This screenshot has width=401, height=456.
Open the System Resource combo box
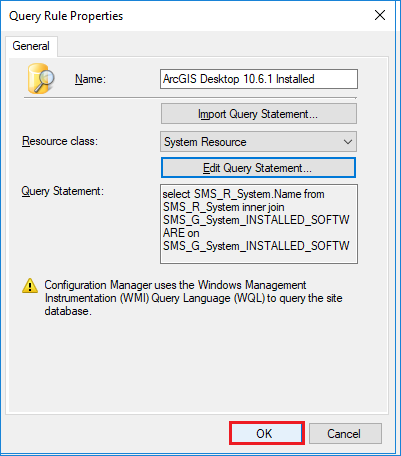(258, 142)
